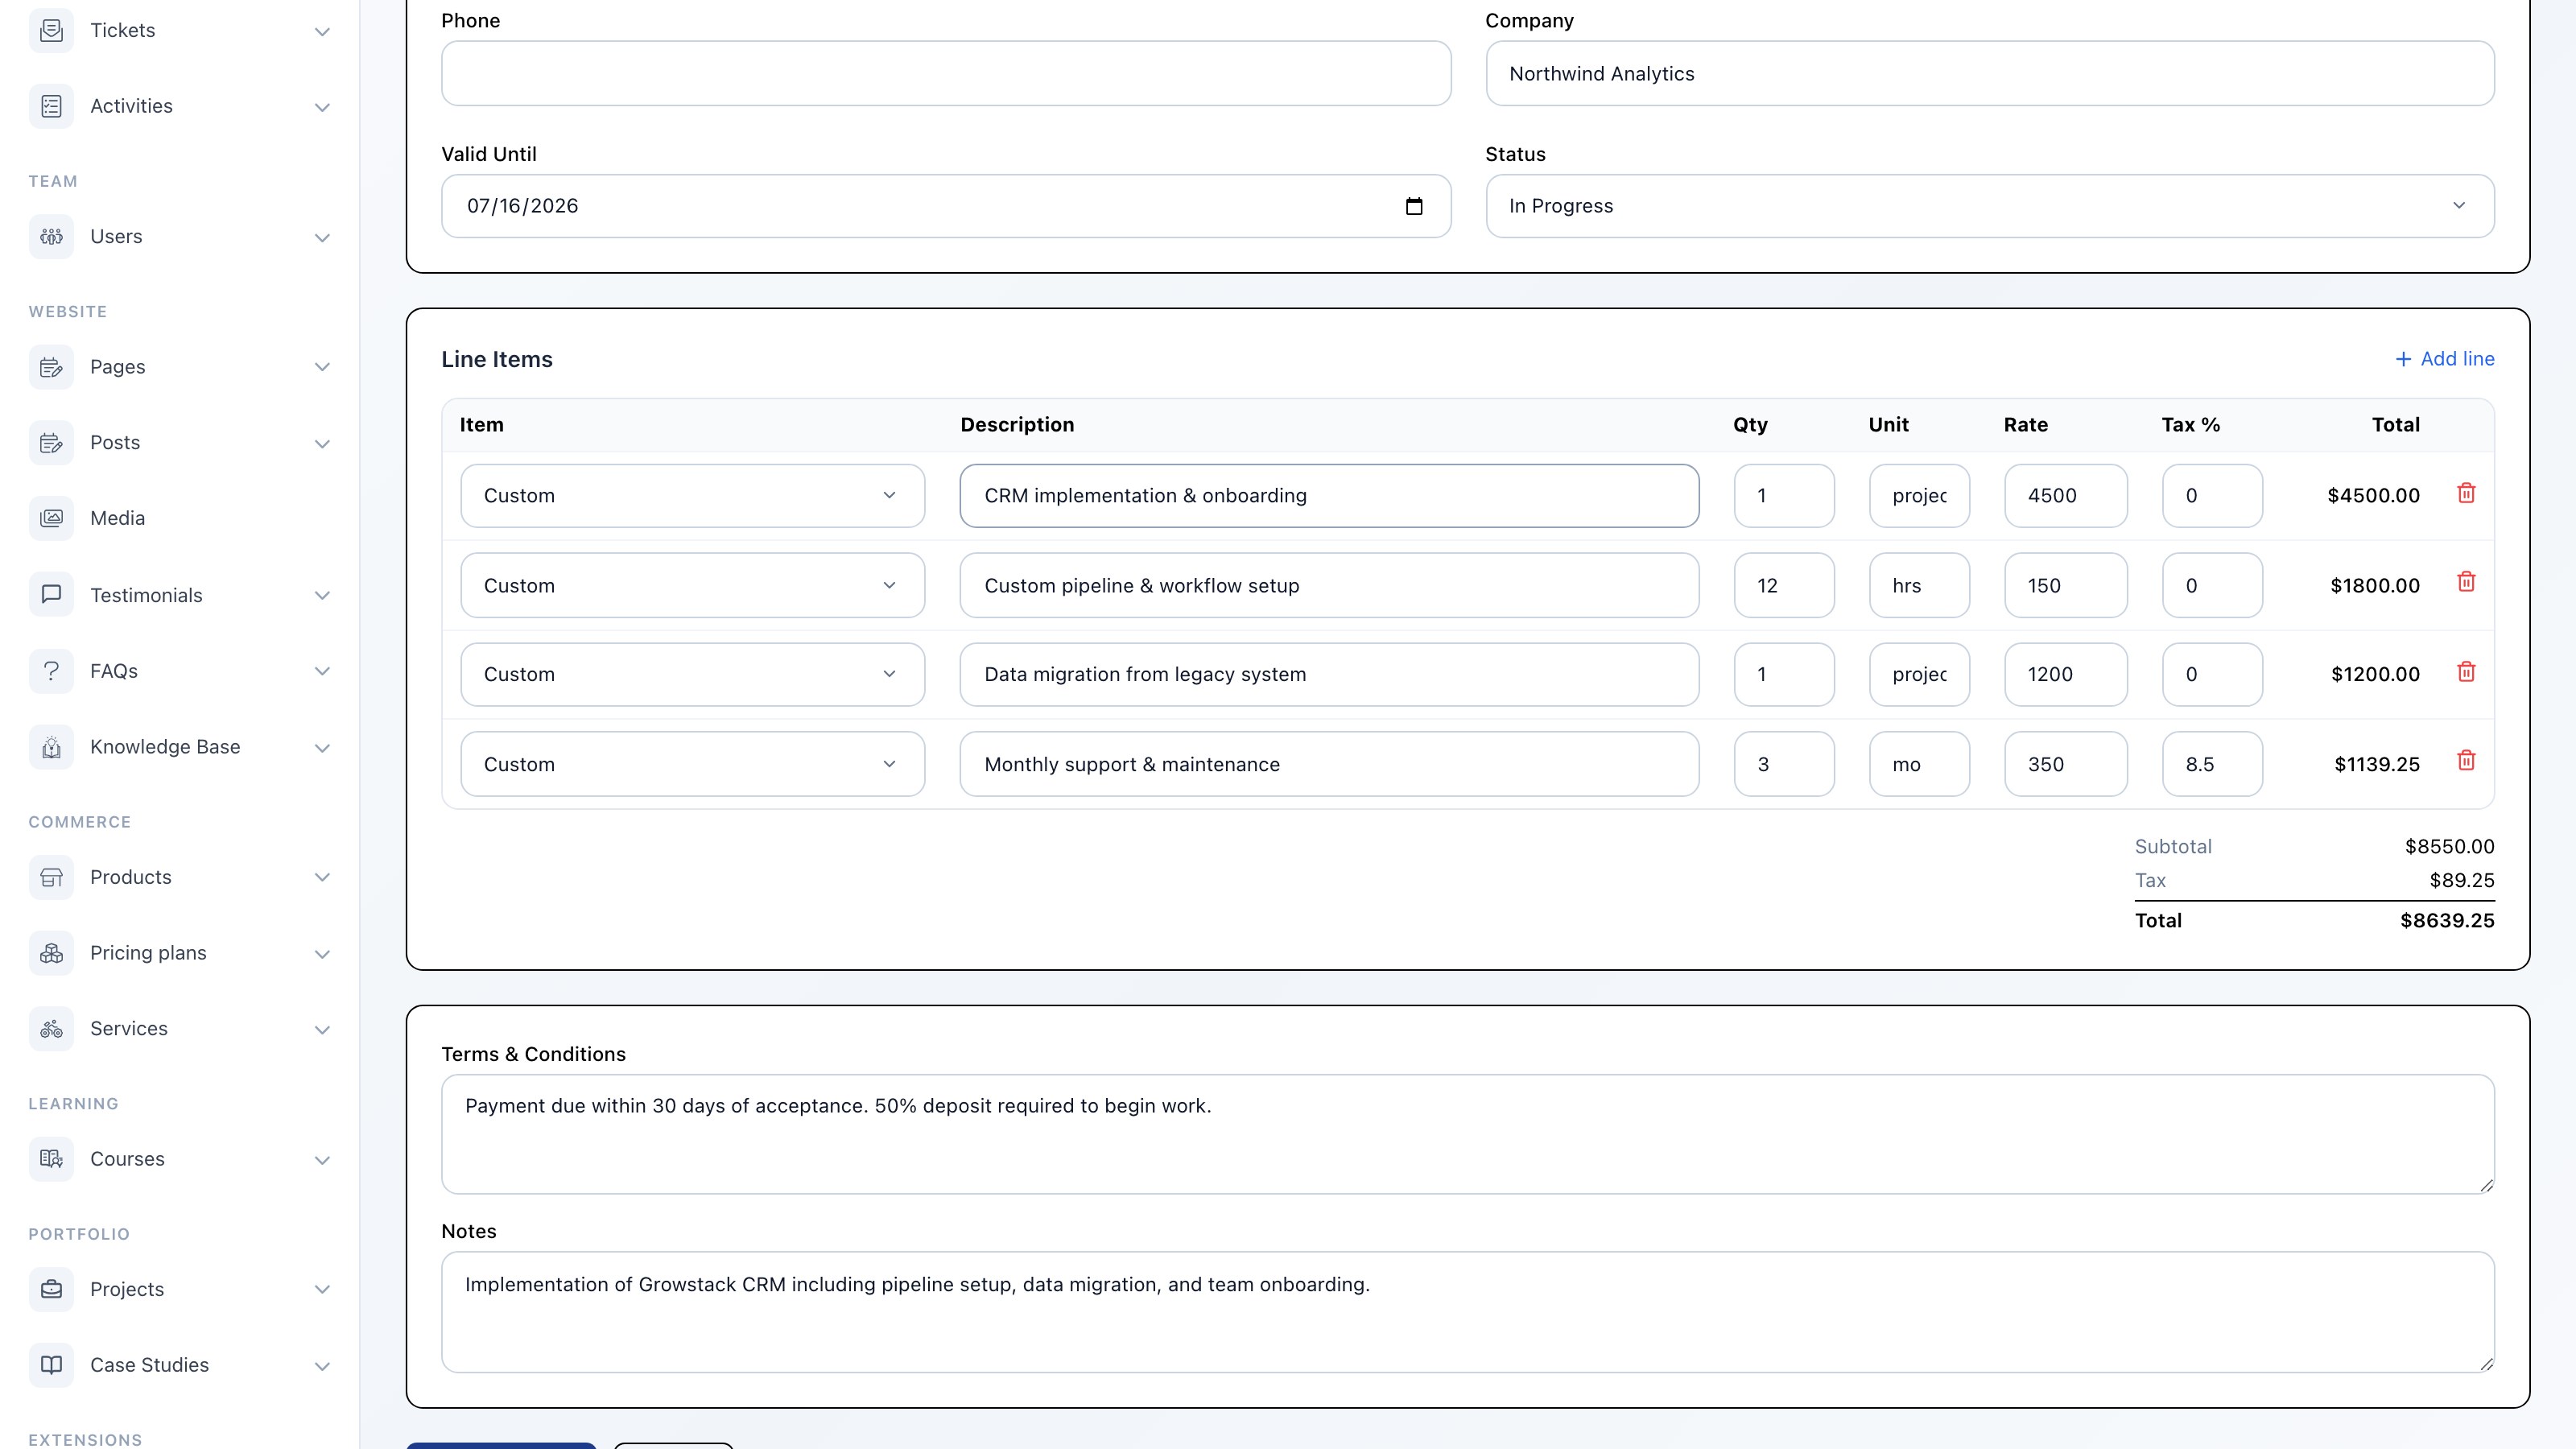
Task: Click the Products storefront icon
Action: 51,877
